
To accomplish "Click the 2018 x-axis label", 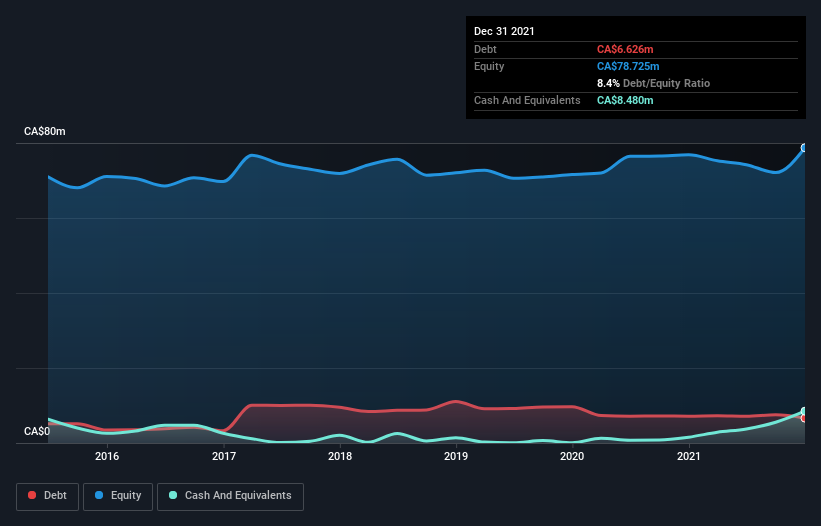I will [340, 456].
